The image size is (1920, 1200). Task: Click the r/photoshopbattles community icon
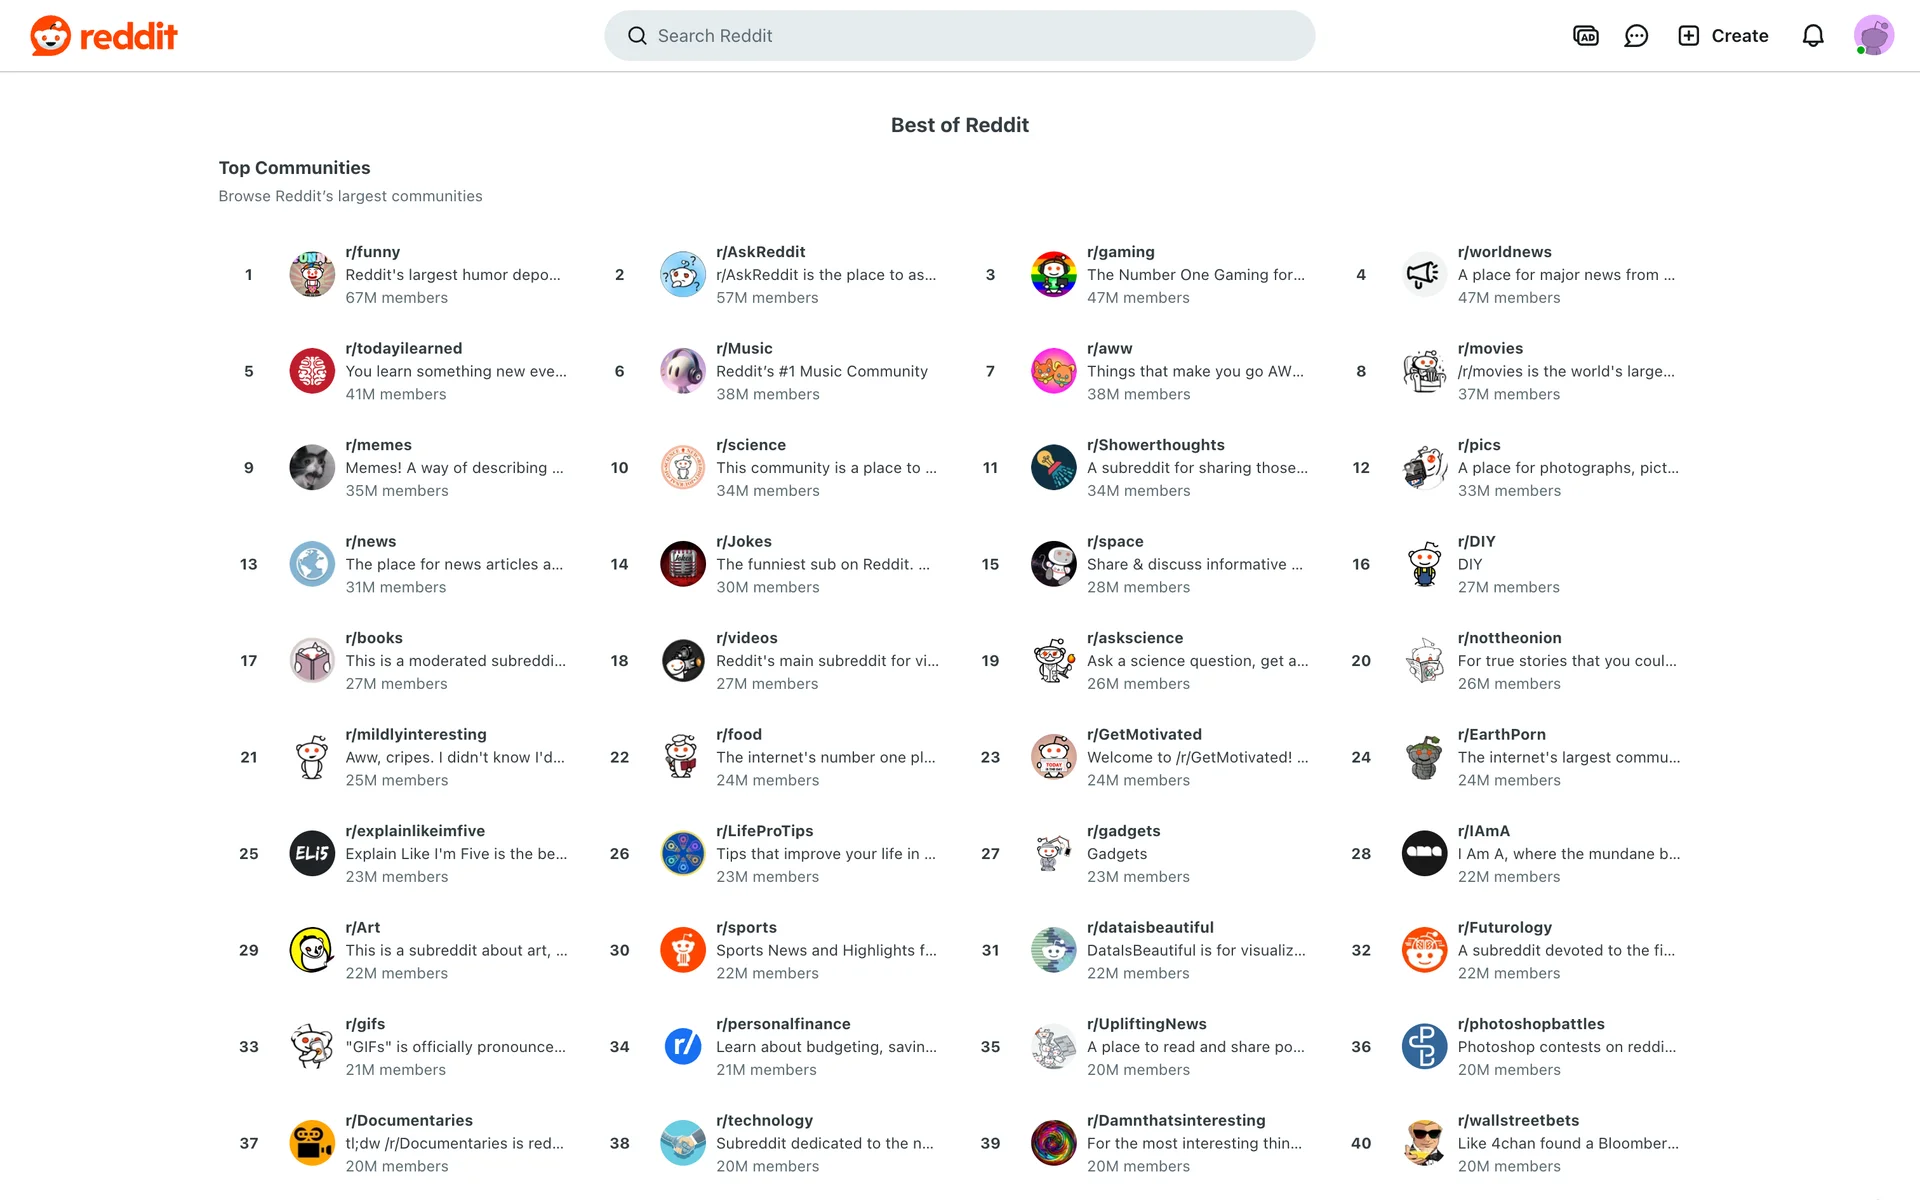1424,1047
